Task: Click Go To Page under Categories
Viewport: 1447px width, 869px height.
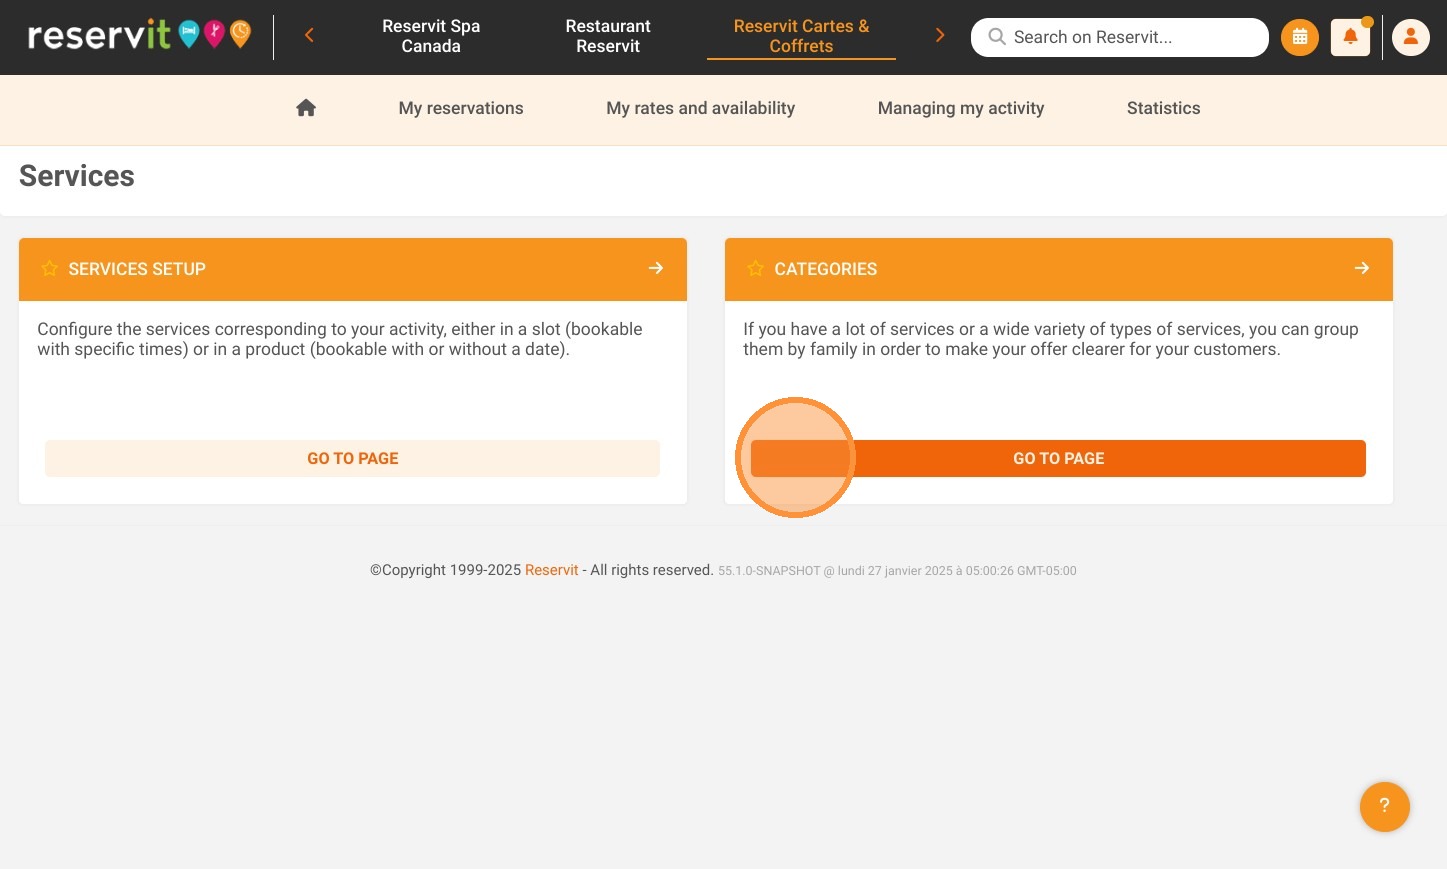Action: pos(1058,458)
